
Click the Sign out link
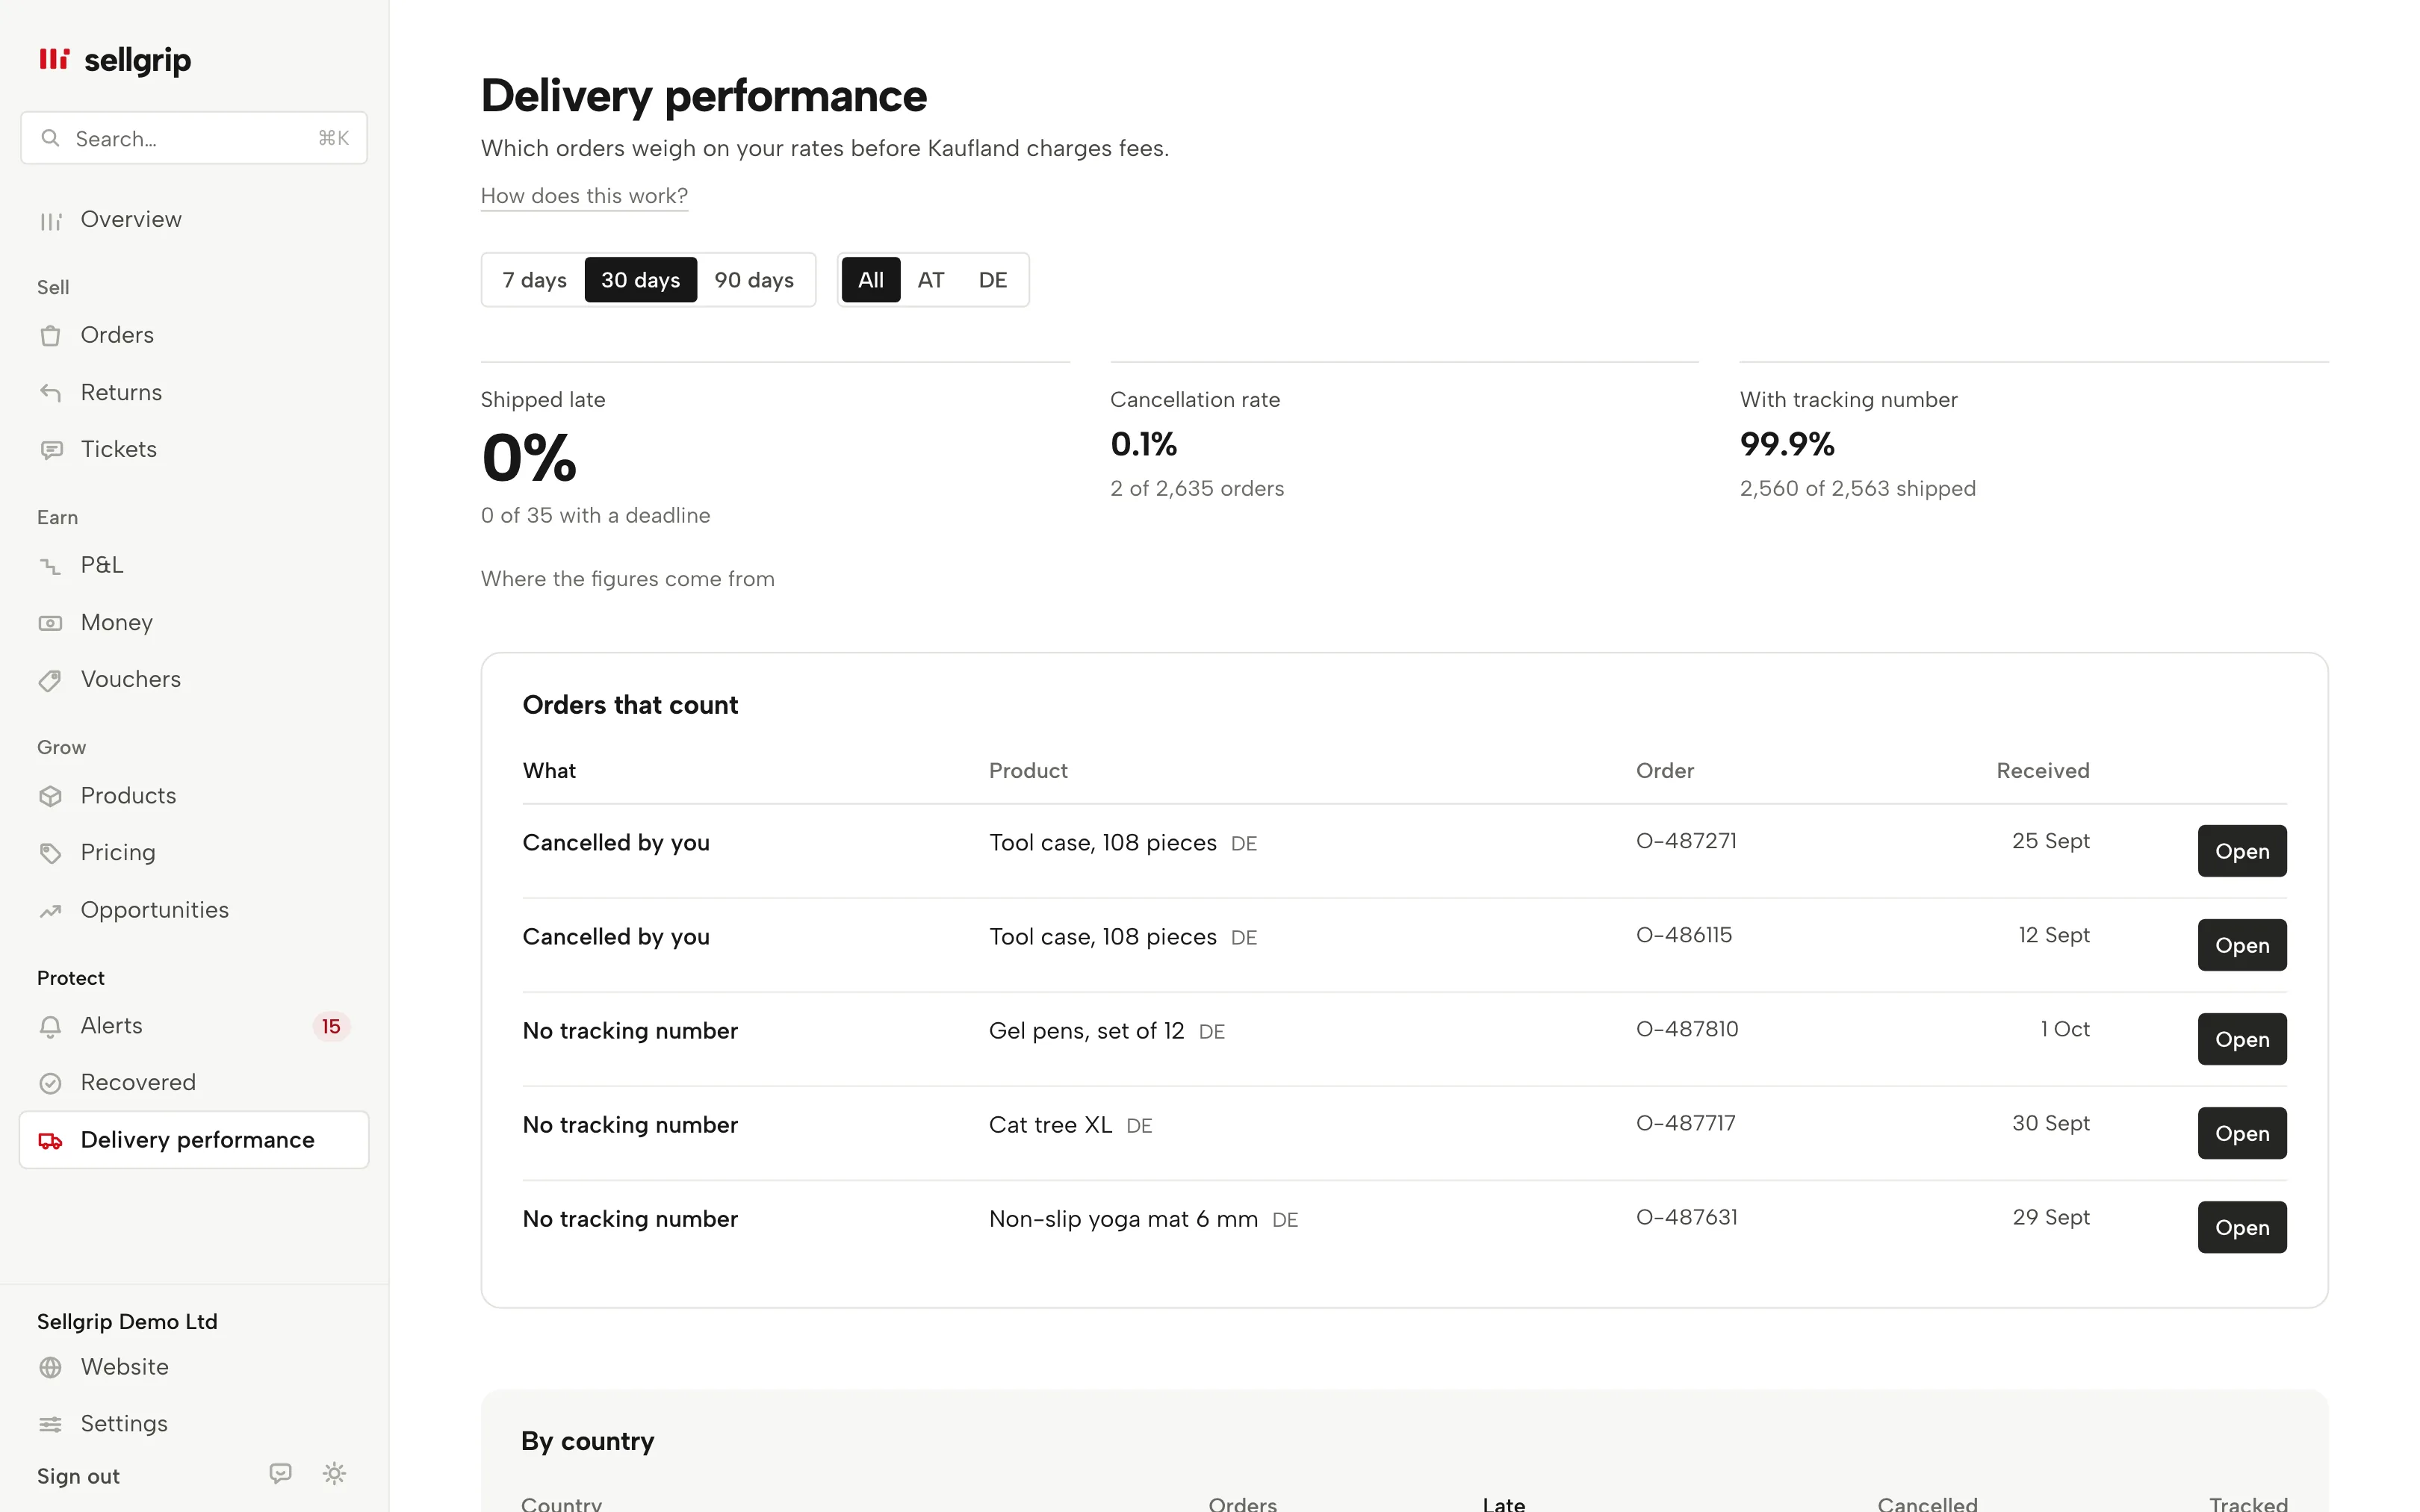(x=78, y=1476)
